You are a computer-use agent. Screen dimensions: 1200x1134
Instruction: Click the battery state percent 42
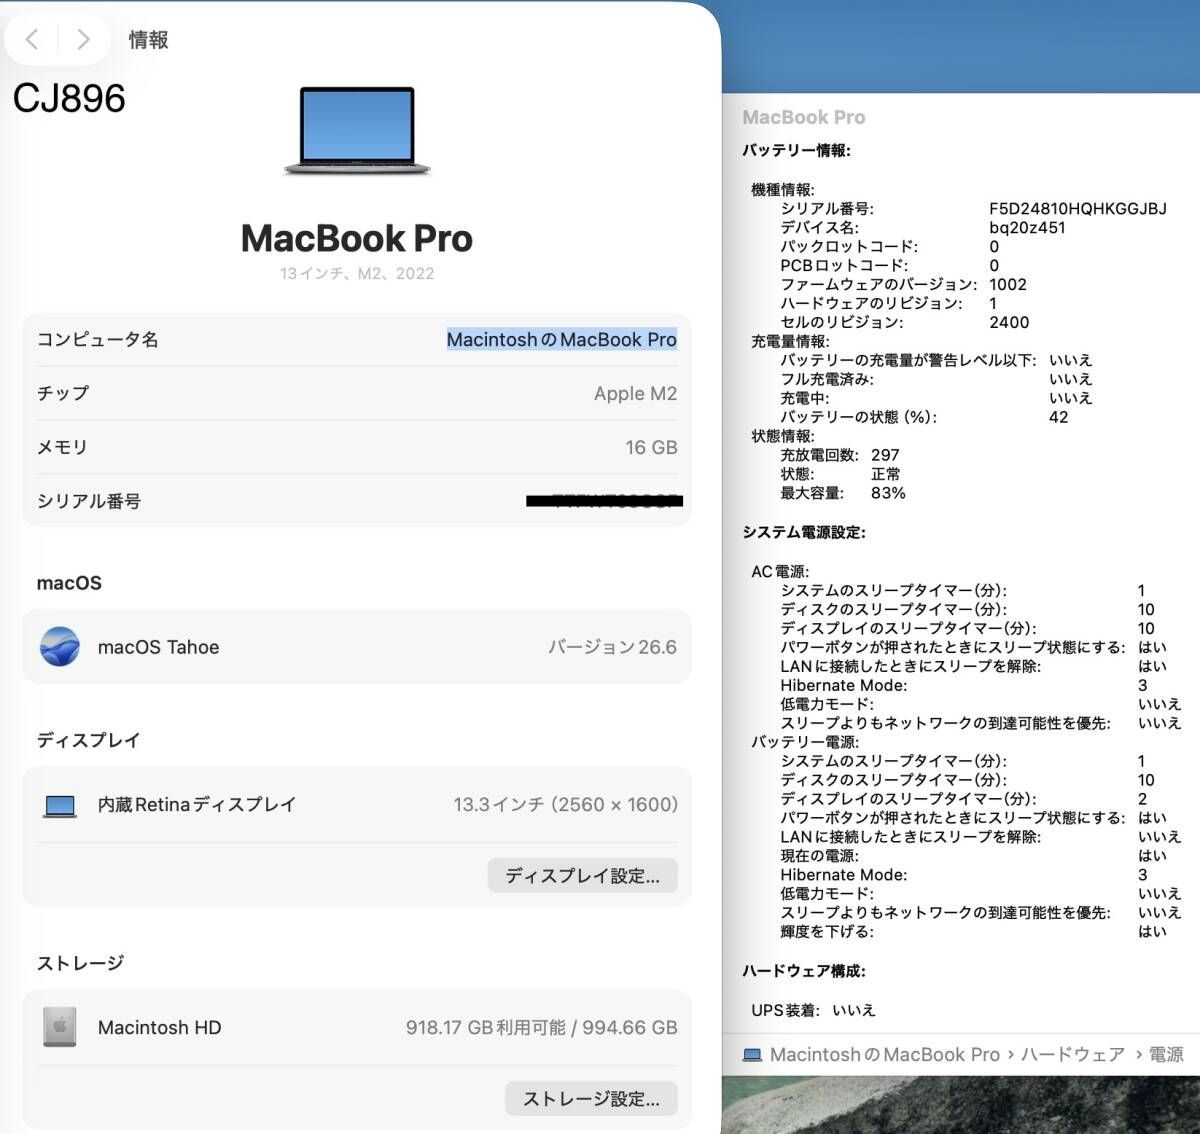(x=1059, y=418)
